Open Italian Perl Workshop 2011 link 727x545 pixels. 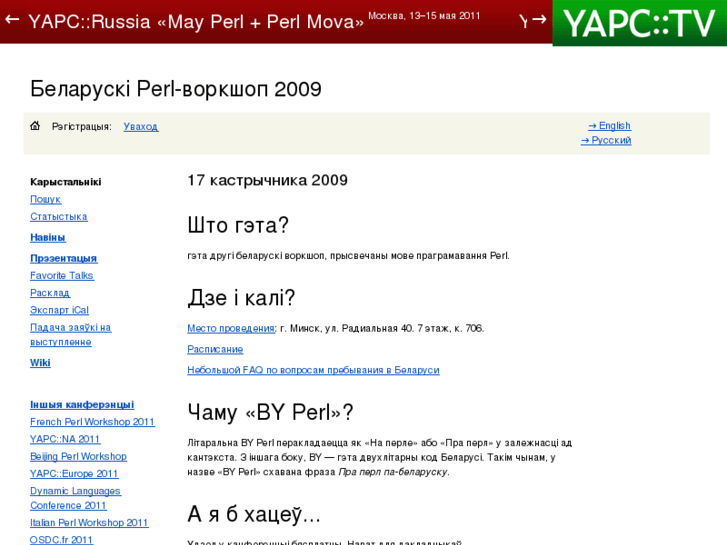coord(89,523)
